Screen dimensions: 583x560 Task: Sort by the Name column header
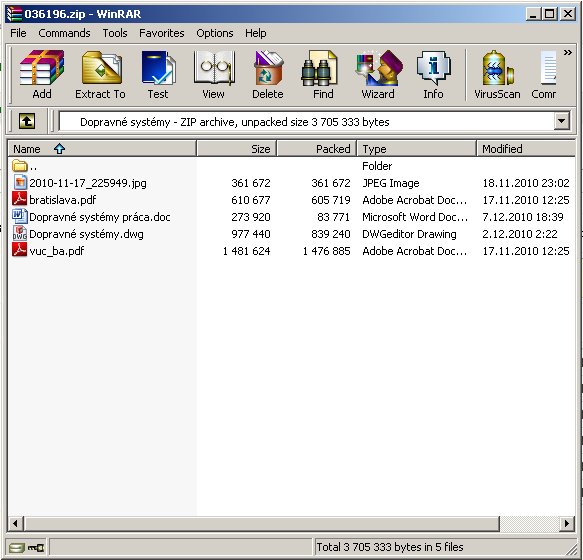coord(102,149)
